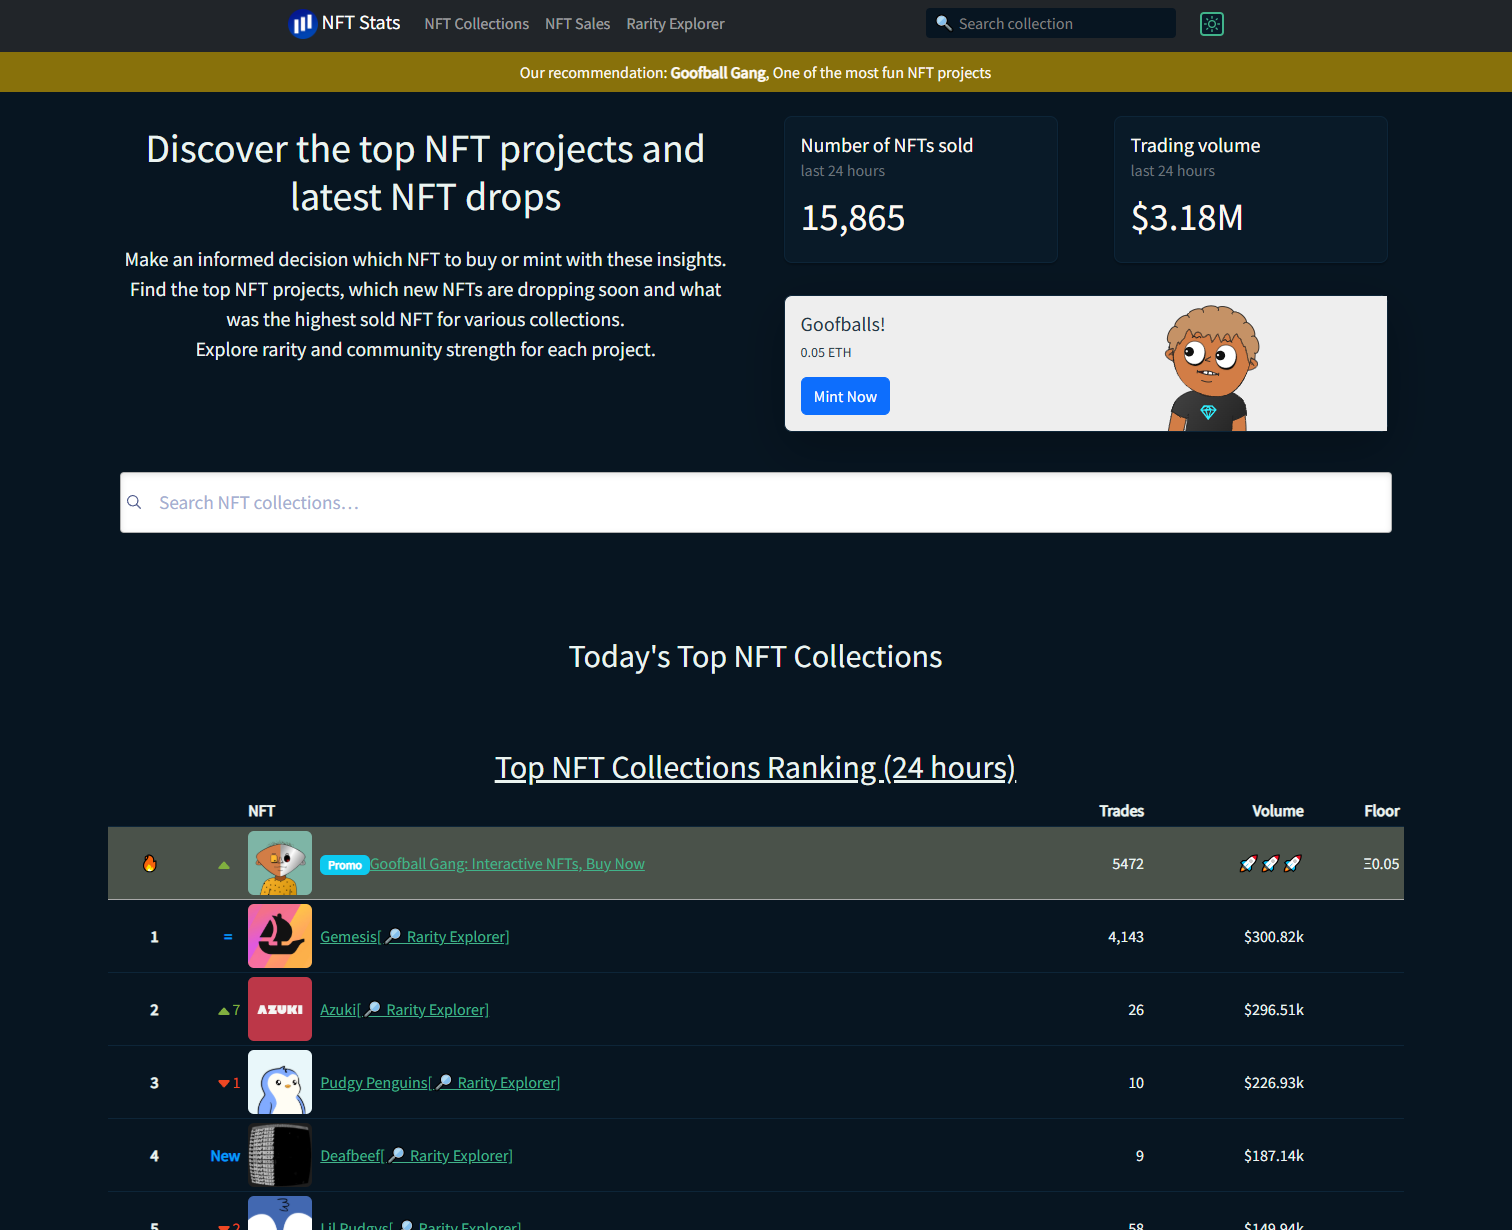The image size is (1512, 1230).
Task: Click the NFT Stats logo icon
Action: point(302,23)
